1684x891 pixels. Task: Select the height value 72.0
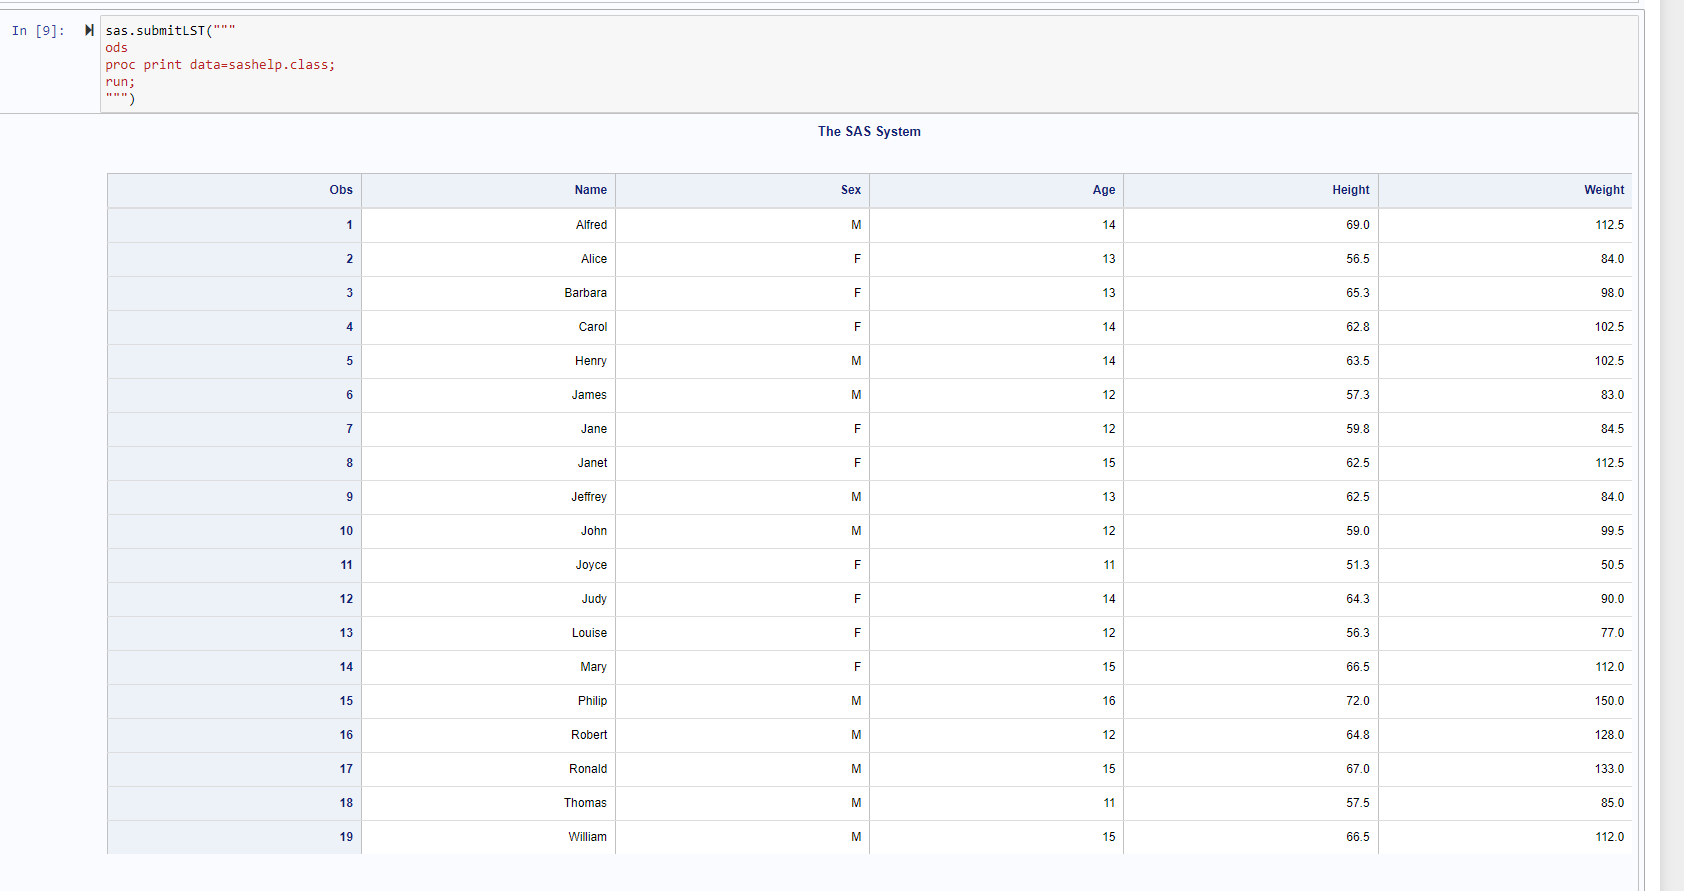[1357, 701]
